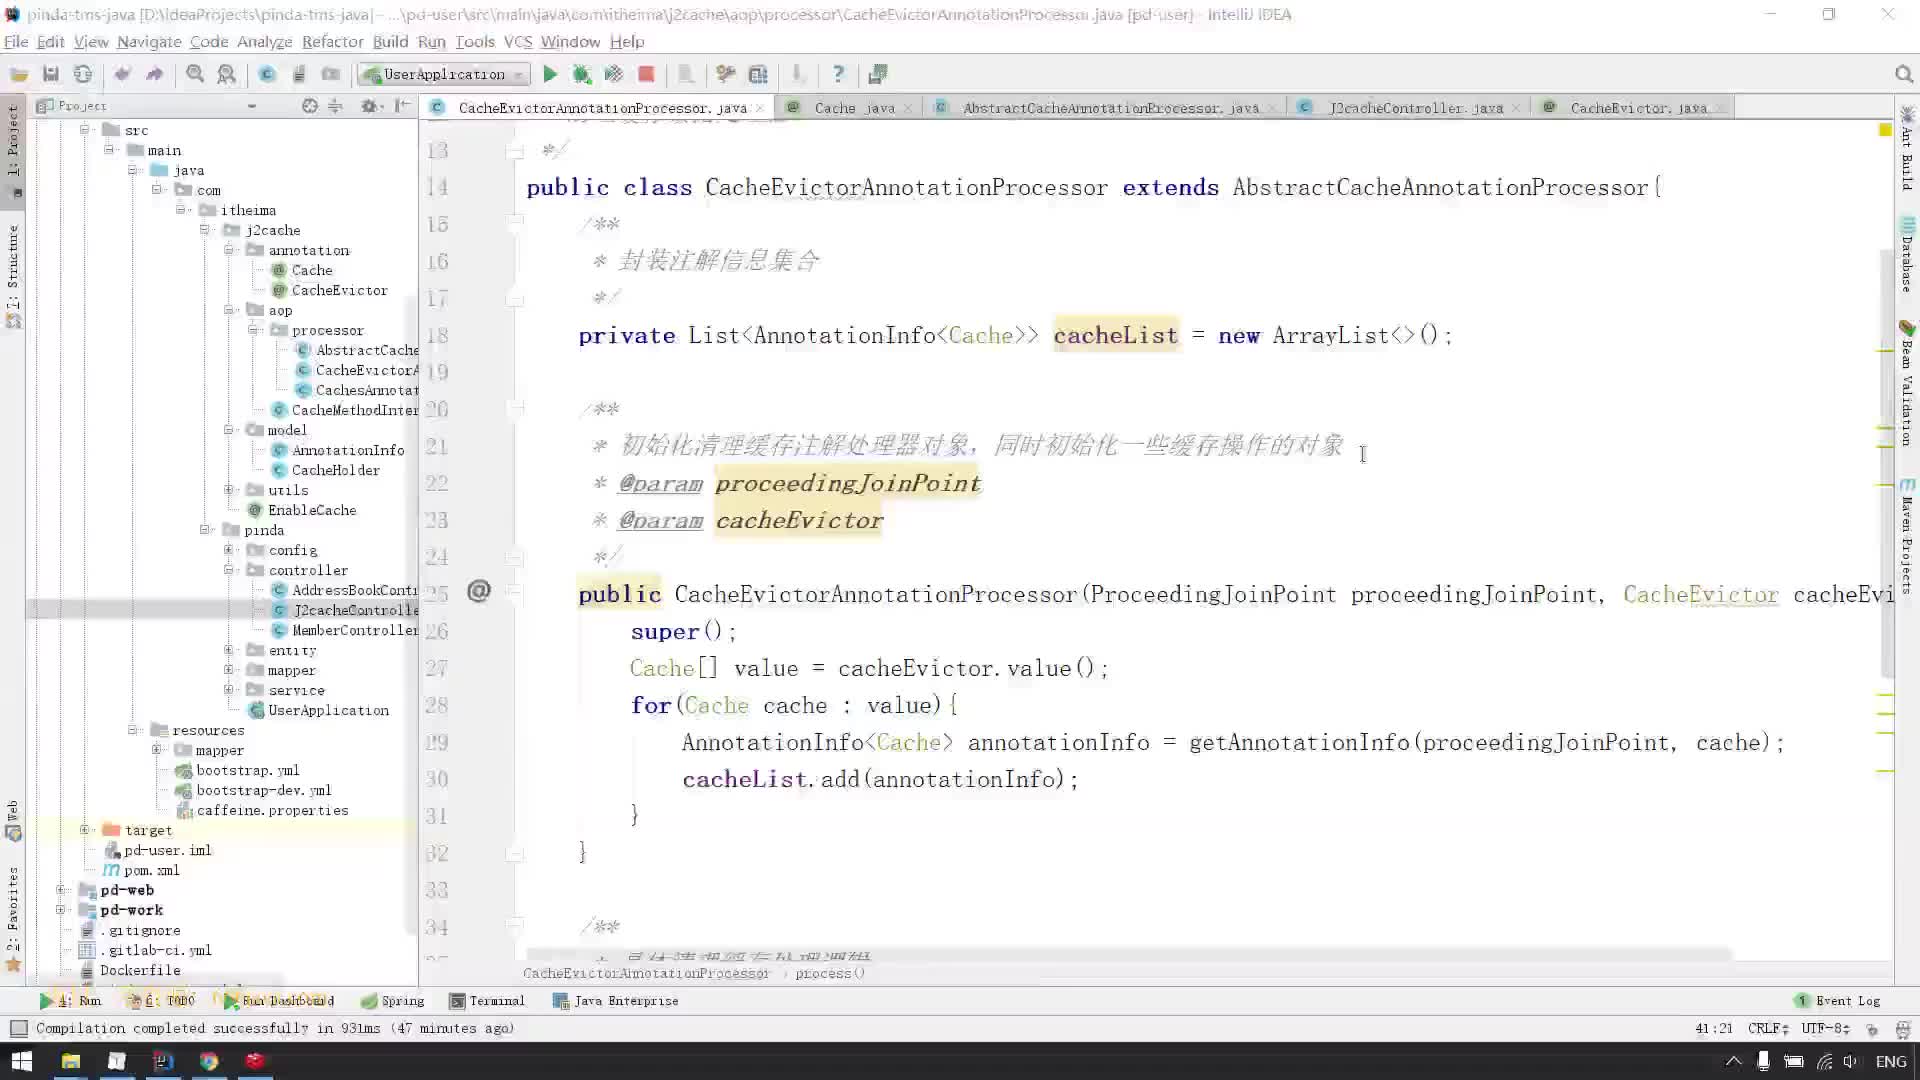The height and width of the screenshot is (1080, 1920).
Task: Click the gutter @ icon on line 25
Action: coord(479,592)
